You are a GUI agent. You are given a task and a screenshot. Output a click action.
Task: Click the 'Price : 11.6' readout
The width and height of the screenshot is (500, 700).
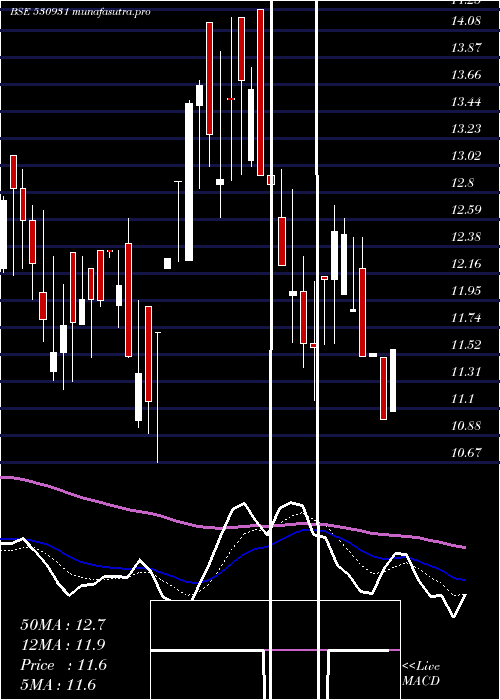pos(63,665)
